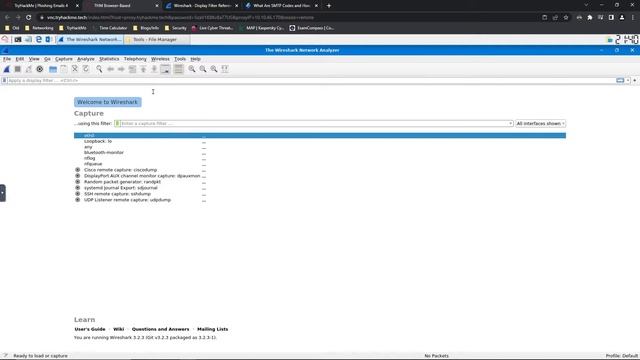Viewport: 640px width, 360px height.
Task: Start capturing packets with the shark fin icon
Action: click(x=7, y=69)
